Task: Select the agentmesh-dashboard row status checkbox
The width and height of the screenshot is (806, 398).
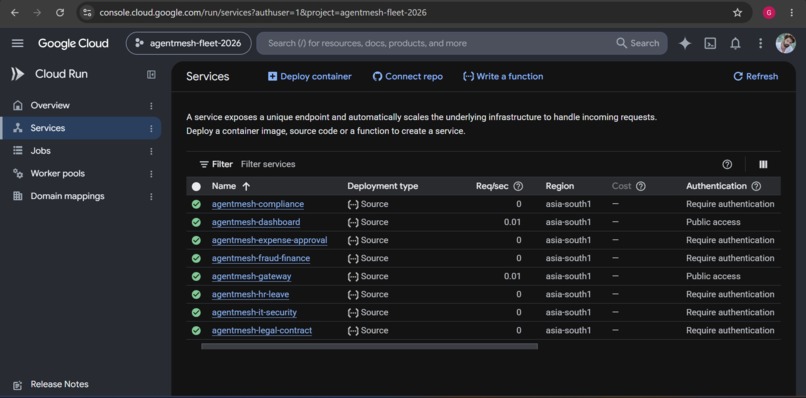Action: 196,222
